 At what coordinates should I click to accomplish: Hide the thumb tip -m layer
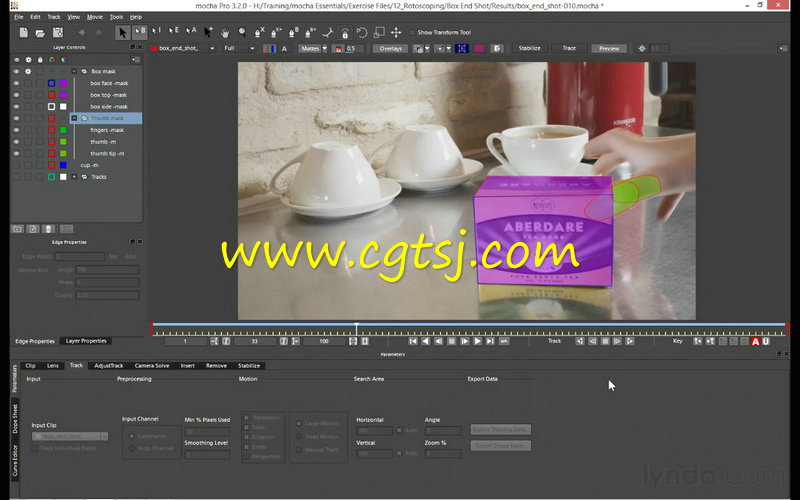(x=16, y=154)
